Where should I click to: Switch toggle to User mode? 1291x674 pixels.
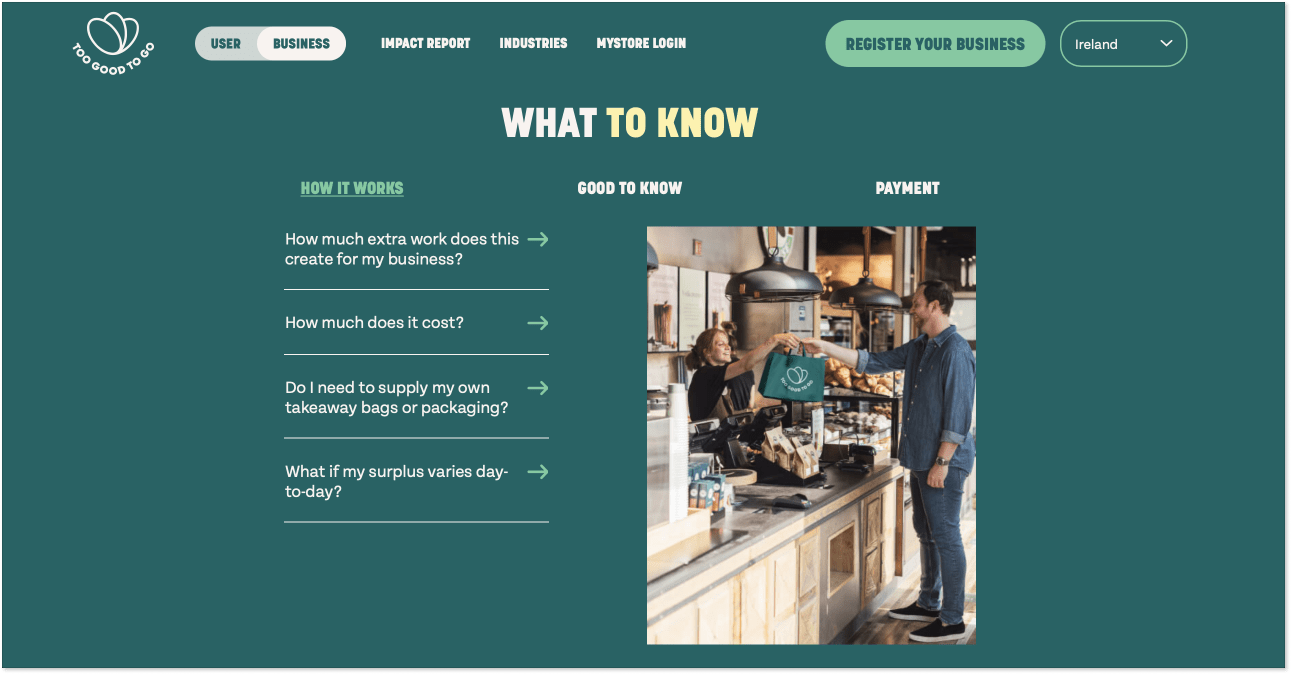pyautogui.click(x=226, y=44)
